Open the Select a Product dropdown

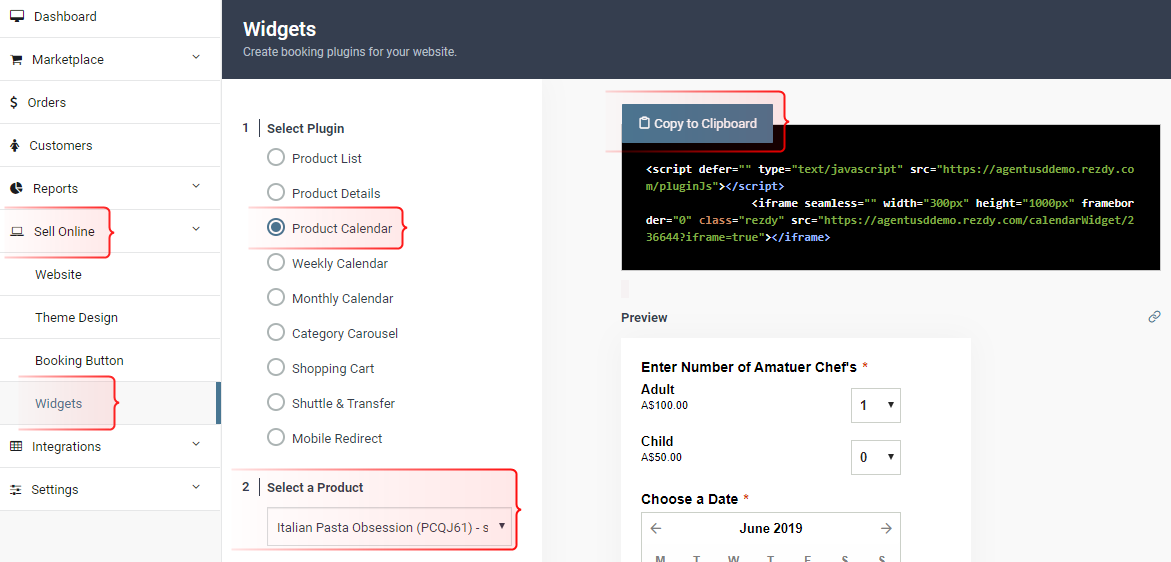[x=390, y=527]
